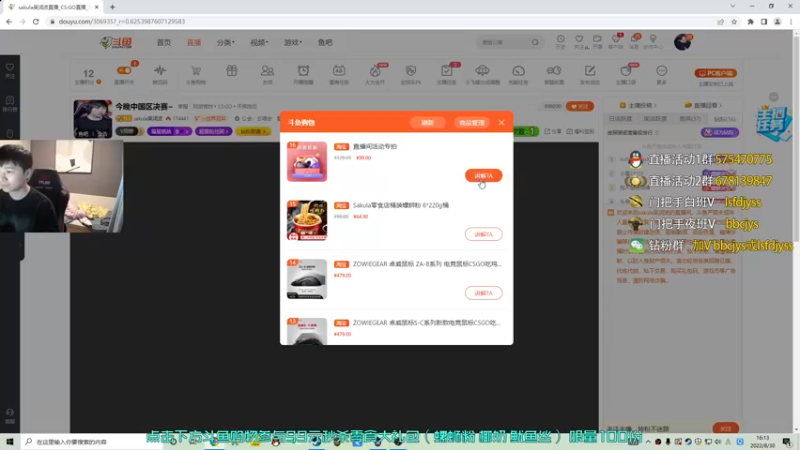Click the purple 成为钻粉 button
Viewport: 800px width, 450px height.
click(x=719, y=132)
